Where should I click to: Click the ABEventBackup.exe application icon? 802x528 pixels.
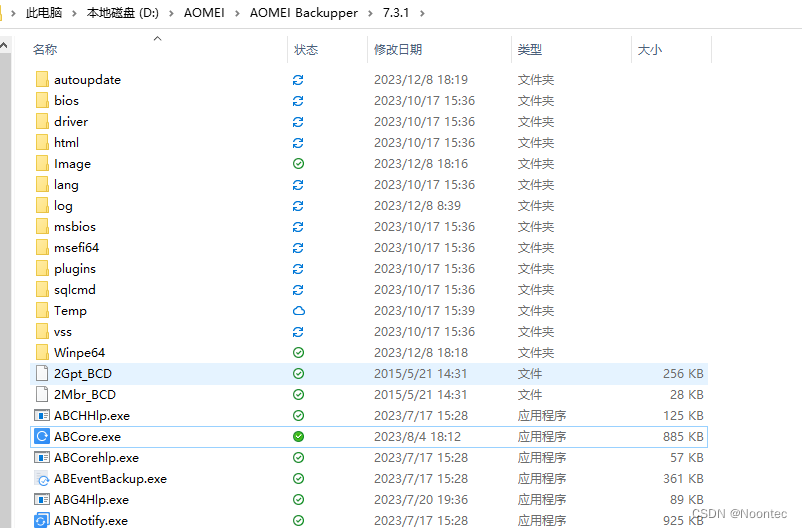click(x=42, y=478)
